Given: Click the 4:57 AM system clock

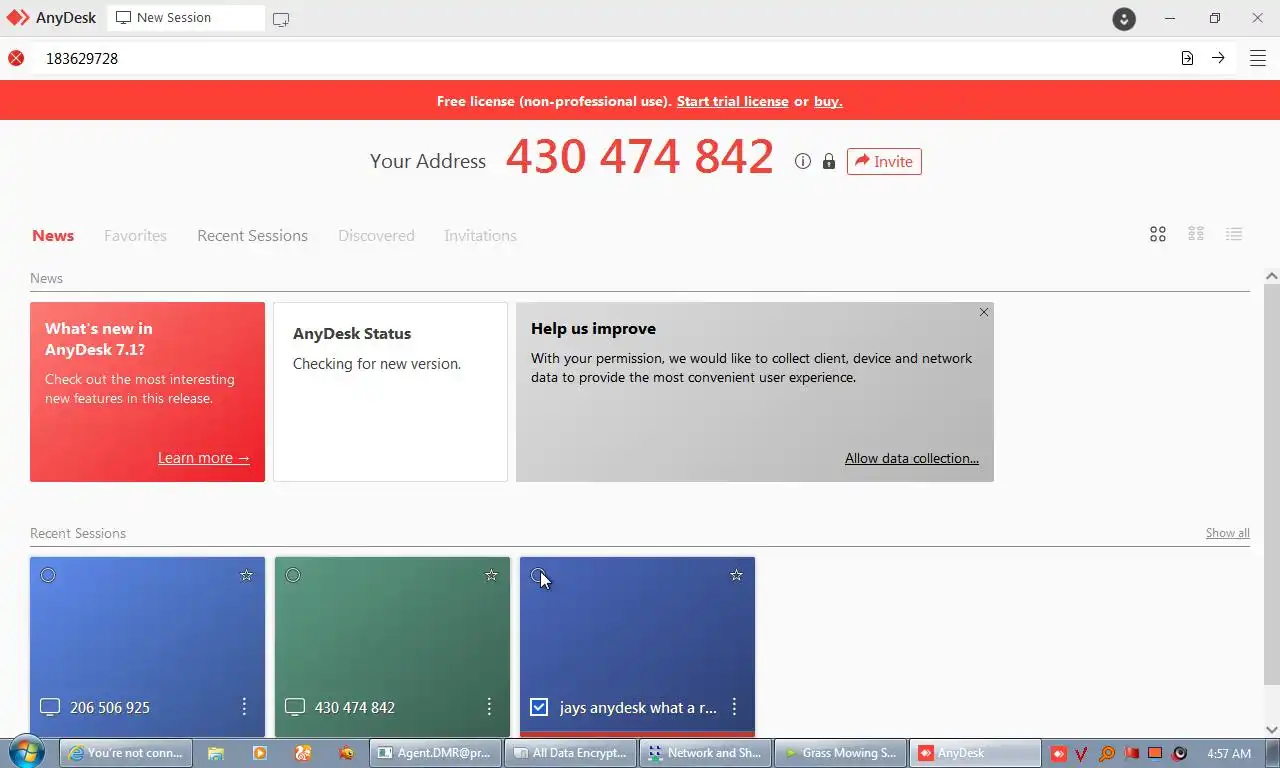Looking at the screenshot, I should click(1229, 753).
